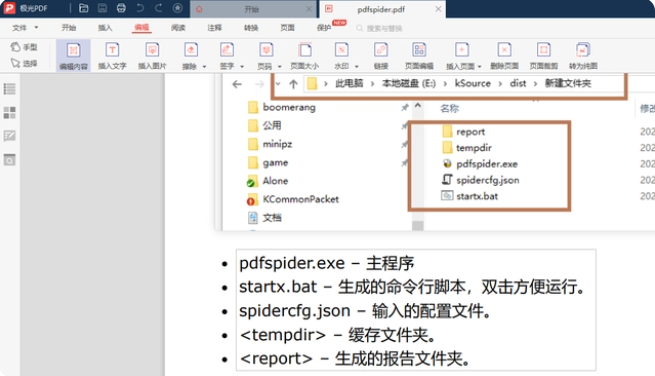Select the 插入图片 (insert image) tool
Viewport: 655px width, 376px height.
pyautogui.click(x=152, y=56)
